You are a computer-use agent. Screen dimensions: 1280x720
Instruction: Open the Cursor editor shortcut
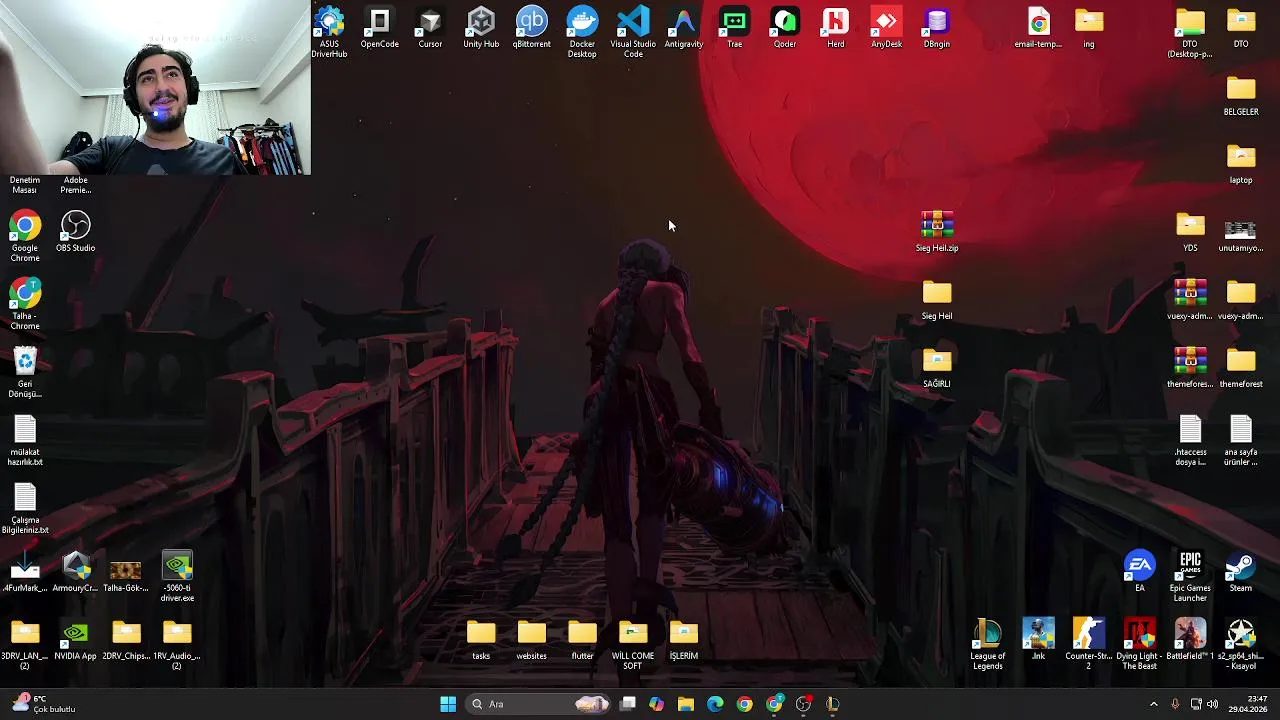[430, 29]
